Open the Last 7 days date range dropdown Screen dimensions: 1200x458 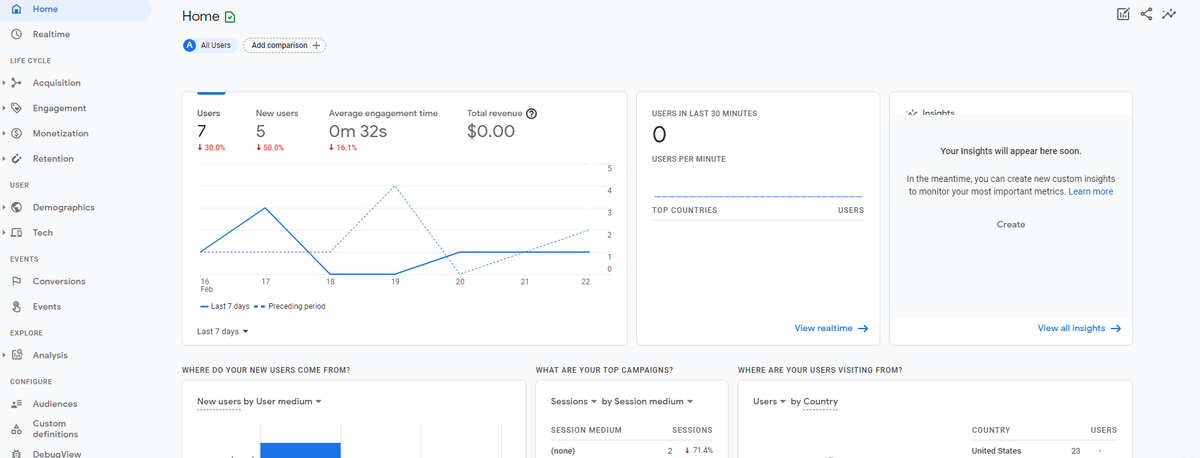pos(223,331)
